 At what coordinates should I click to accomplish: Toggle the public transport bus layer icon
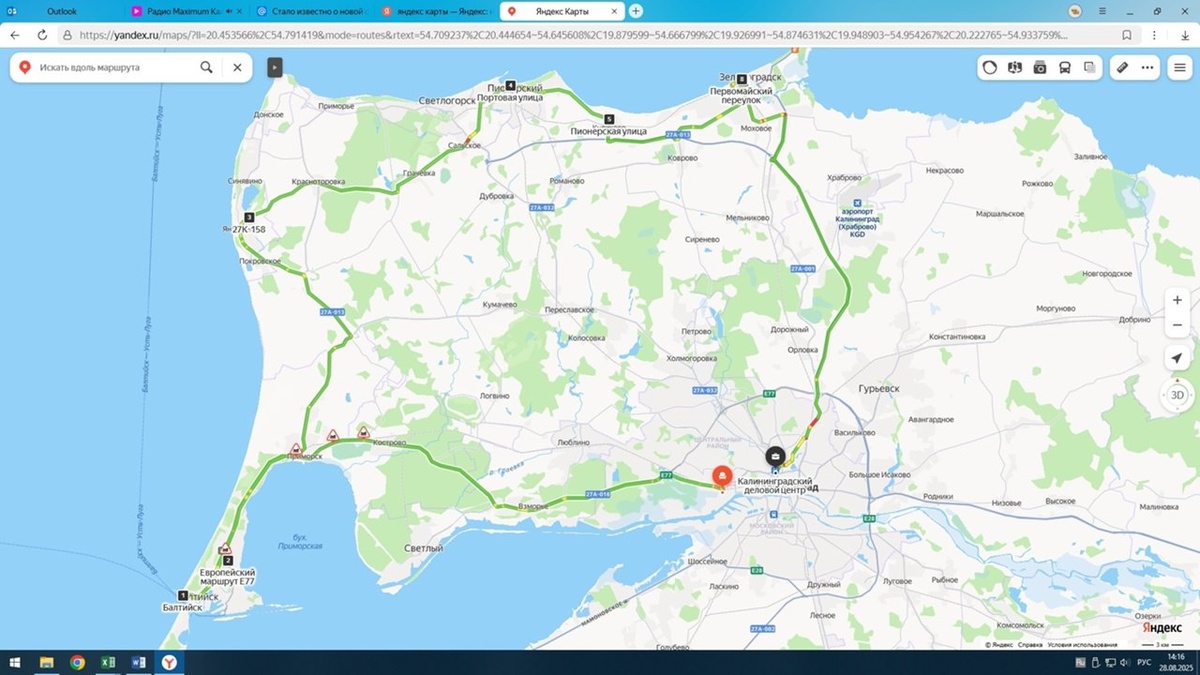pyautogui.click(x=1065, y=68)
